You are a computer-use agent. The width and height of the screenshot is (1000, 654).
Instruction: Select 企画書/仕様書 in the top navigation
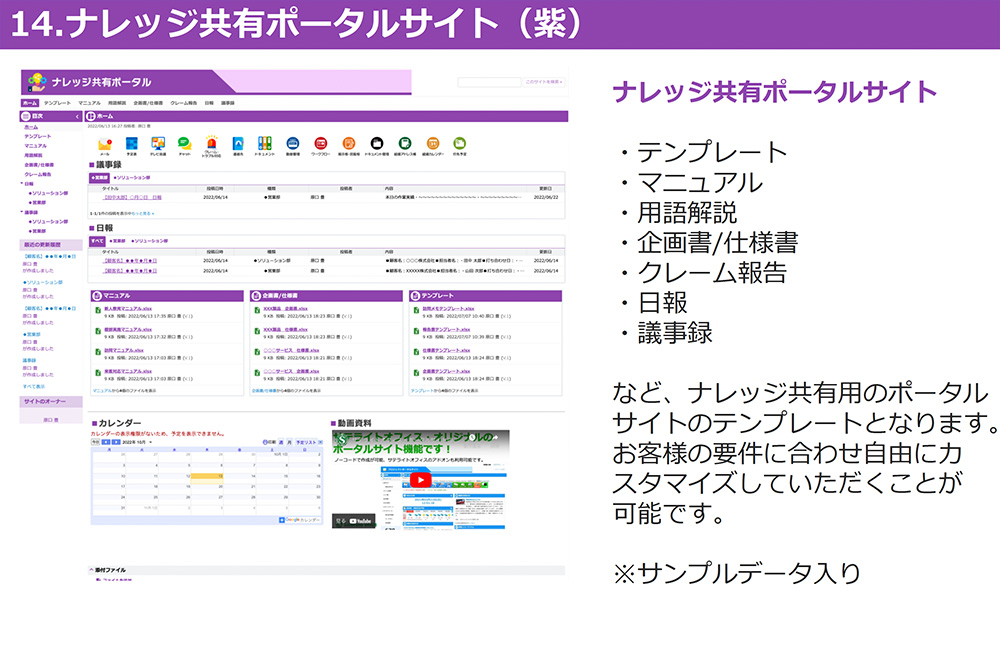[x=148, y=103]
